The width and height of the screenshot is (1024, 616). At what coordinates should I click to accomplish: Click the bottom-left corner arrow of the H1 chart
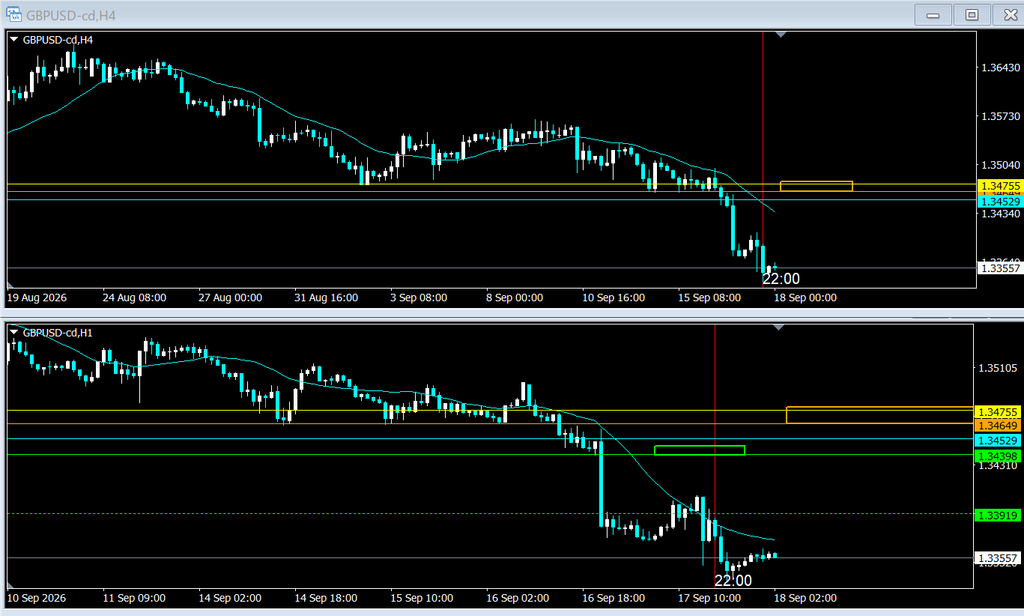[10, 585]
